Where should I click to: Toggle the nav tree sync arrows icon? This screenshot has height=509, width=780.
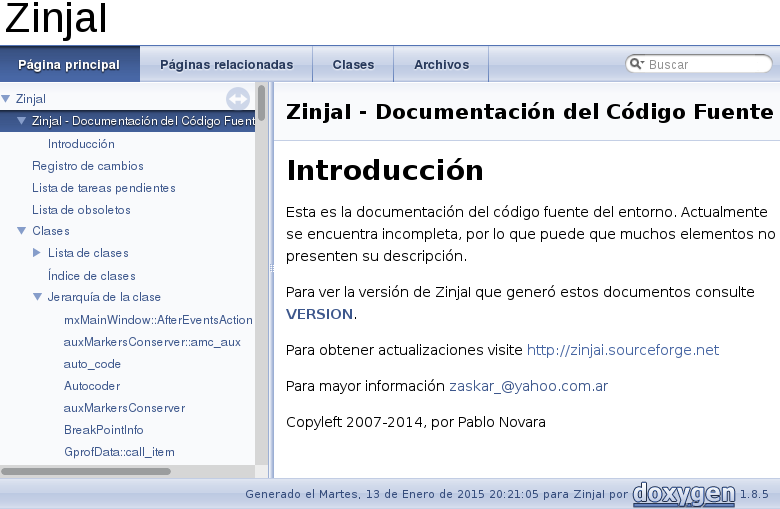(x=238, y=99)
